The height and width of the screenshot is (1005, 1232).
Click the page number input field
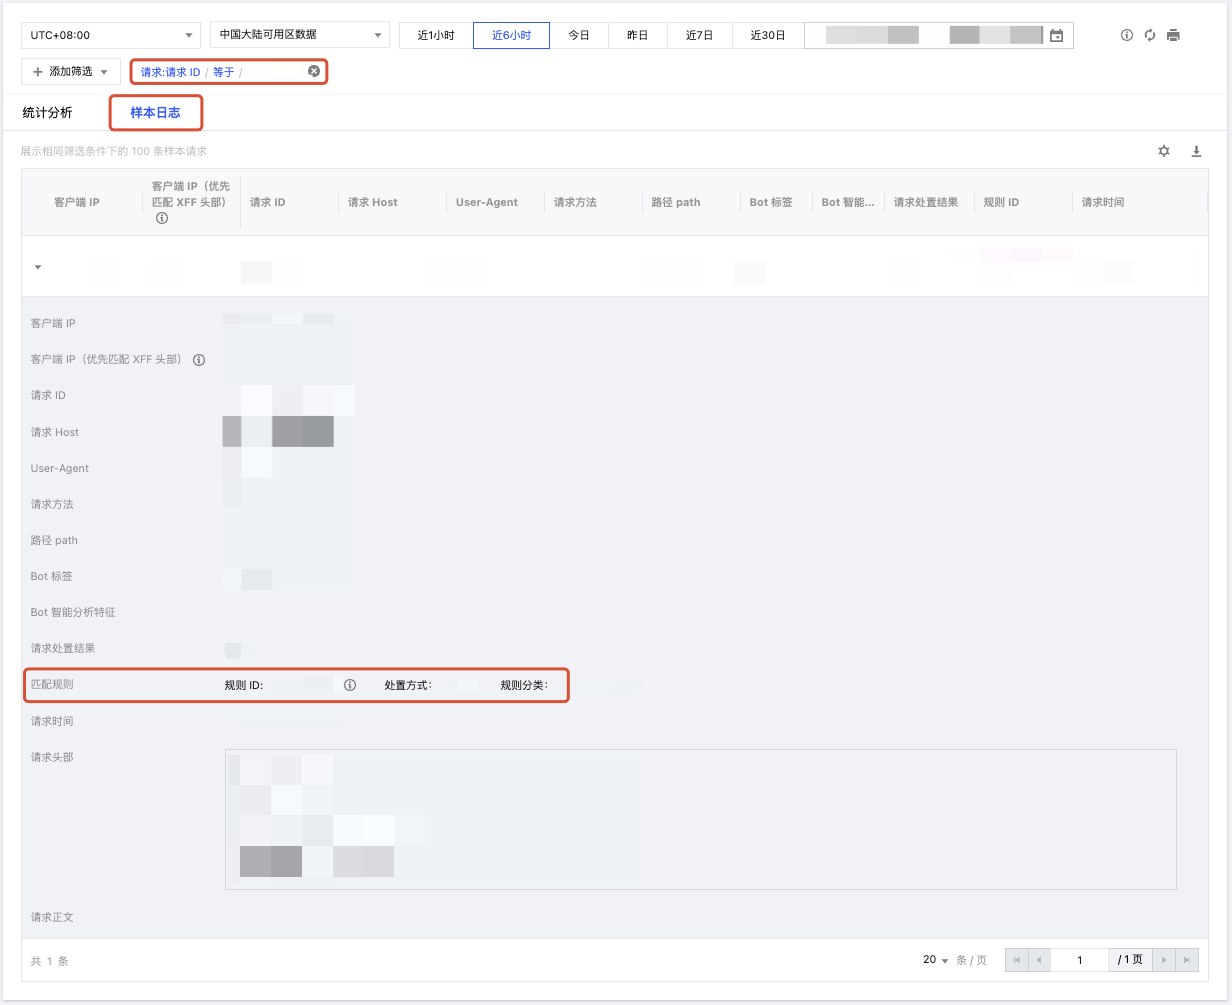pos(1080,960)
